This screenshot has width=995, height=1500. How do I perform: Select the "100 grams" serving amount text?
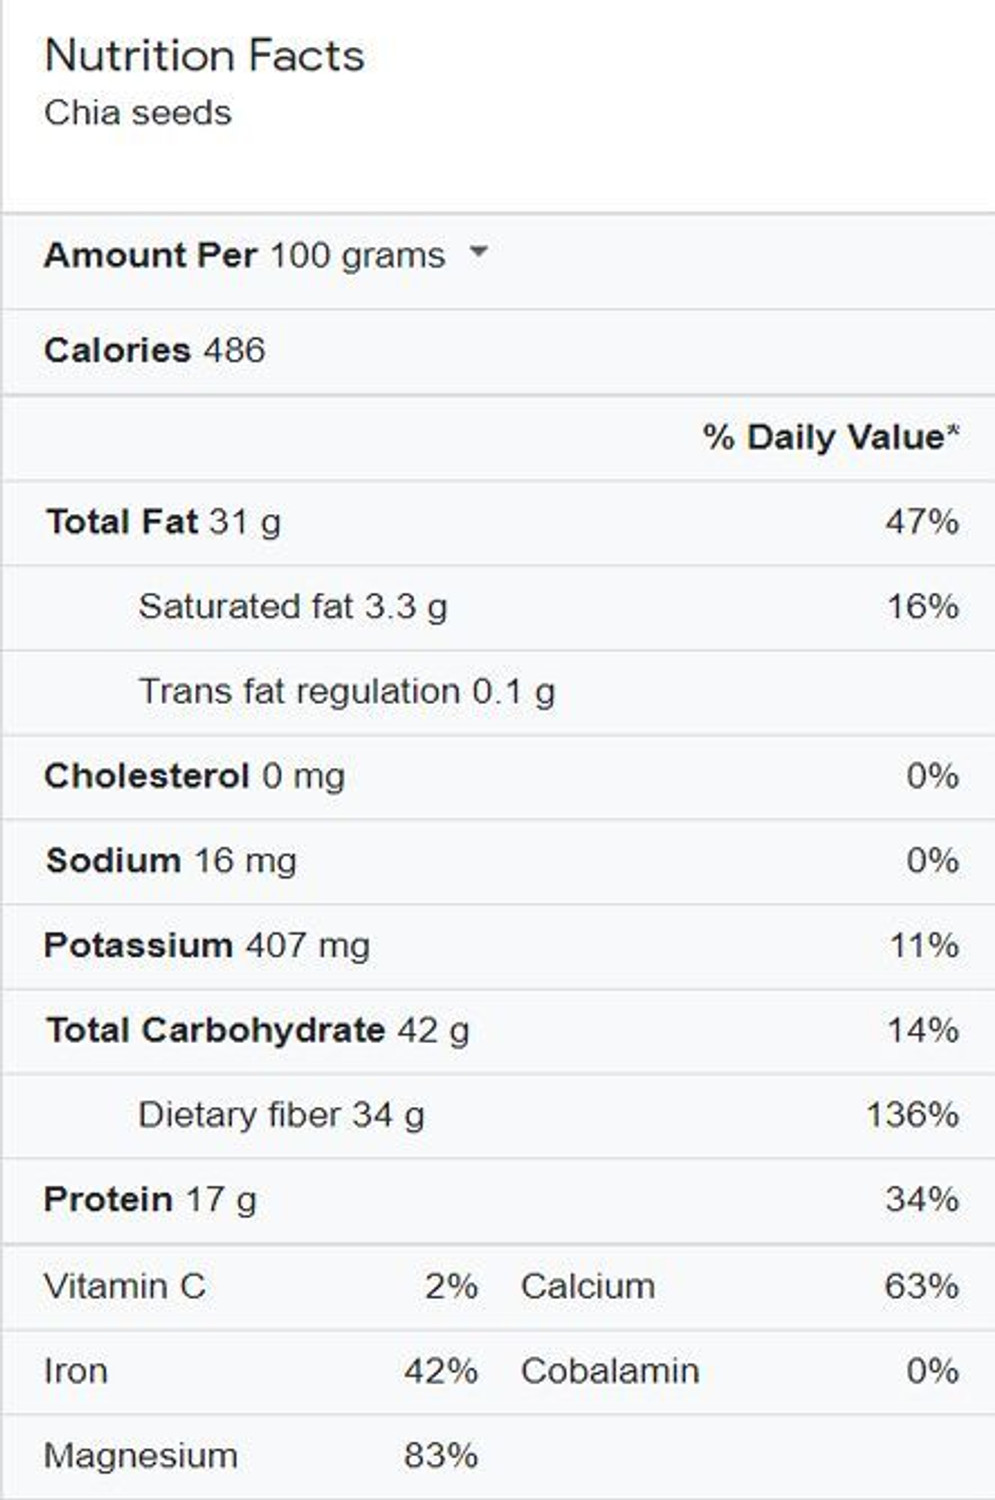(357, 256)
